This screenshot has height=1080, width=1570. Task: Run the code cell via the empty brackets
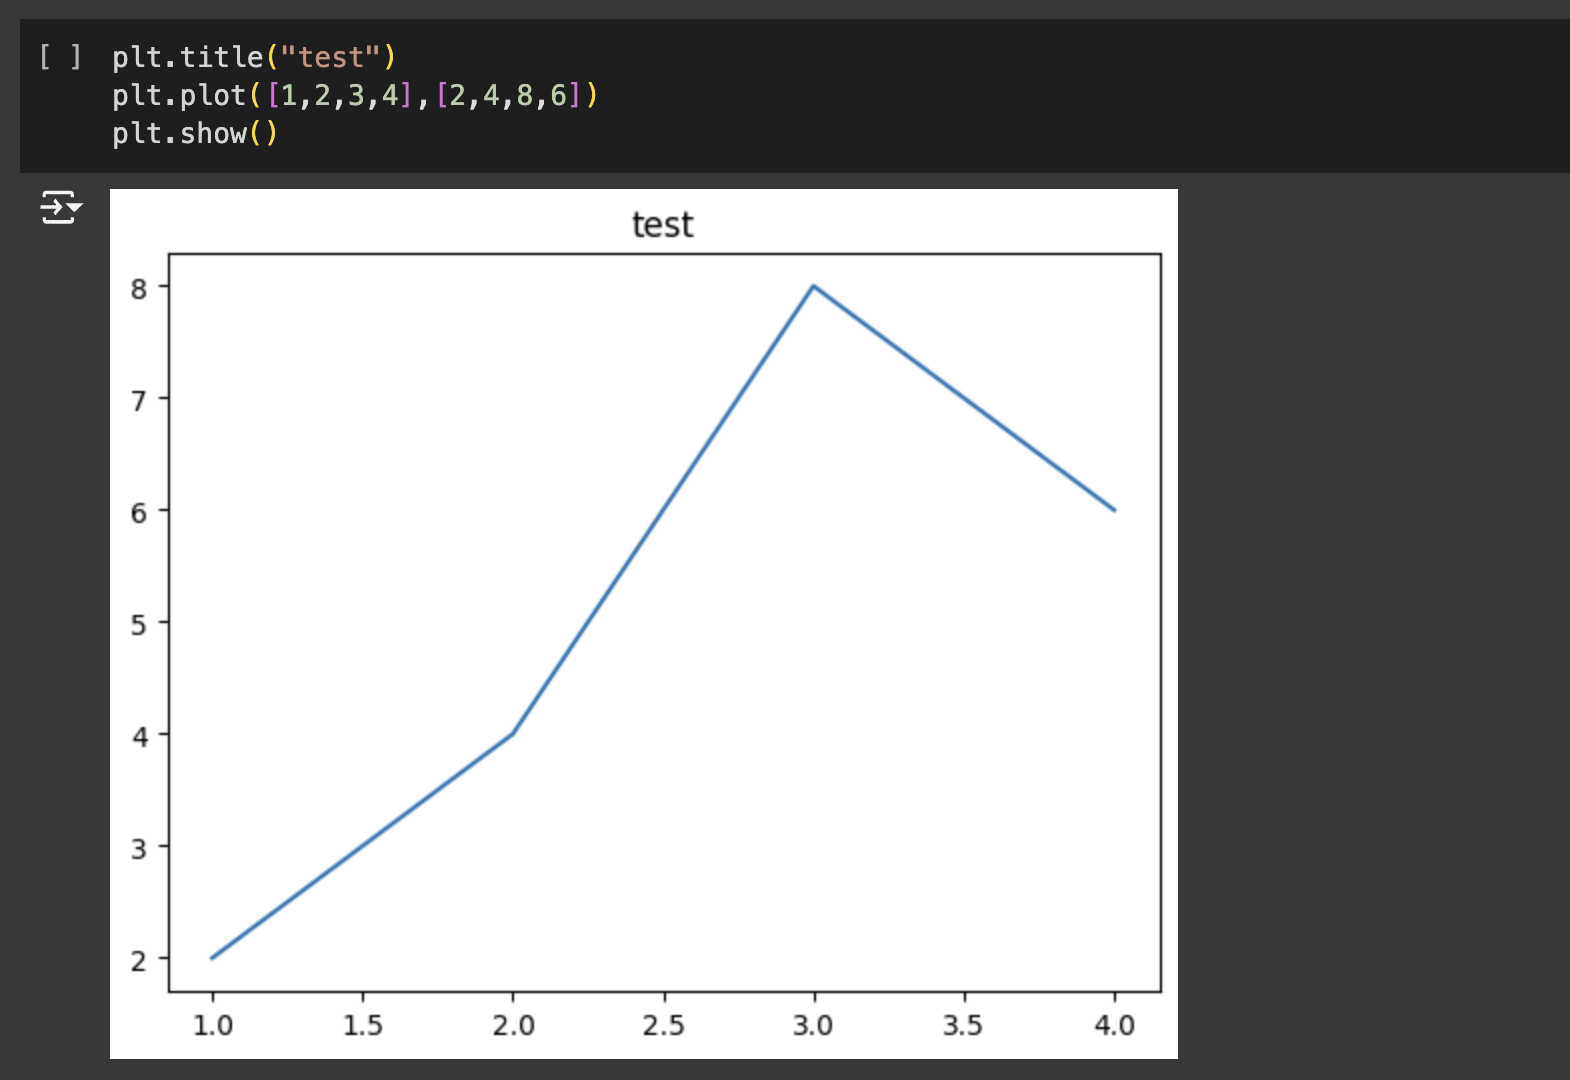click(59, 57)
